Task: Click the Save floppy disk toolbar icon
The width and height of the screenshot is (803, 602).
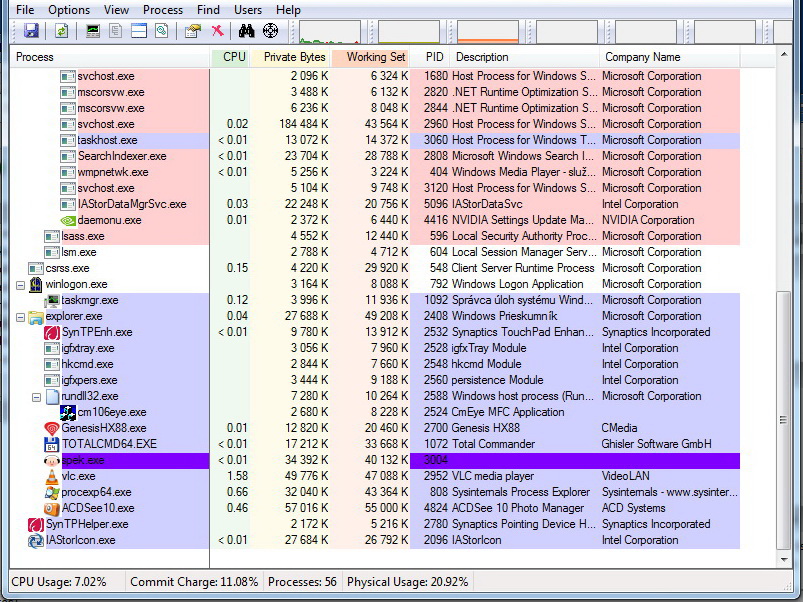Action: click(31, 31)
